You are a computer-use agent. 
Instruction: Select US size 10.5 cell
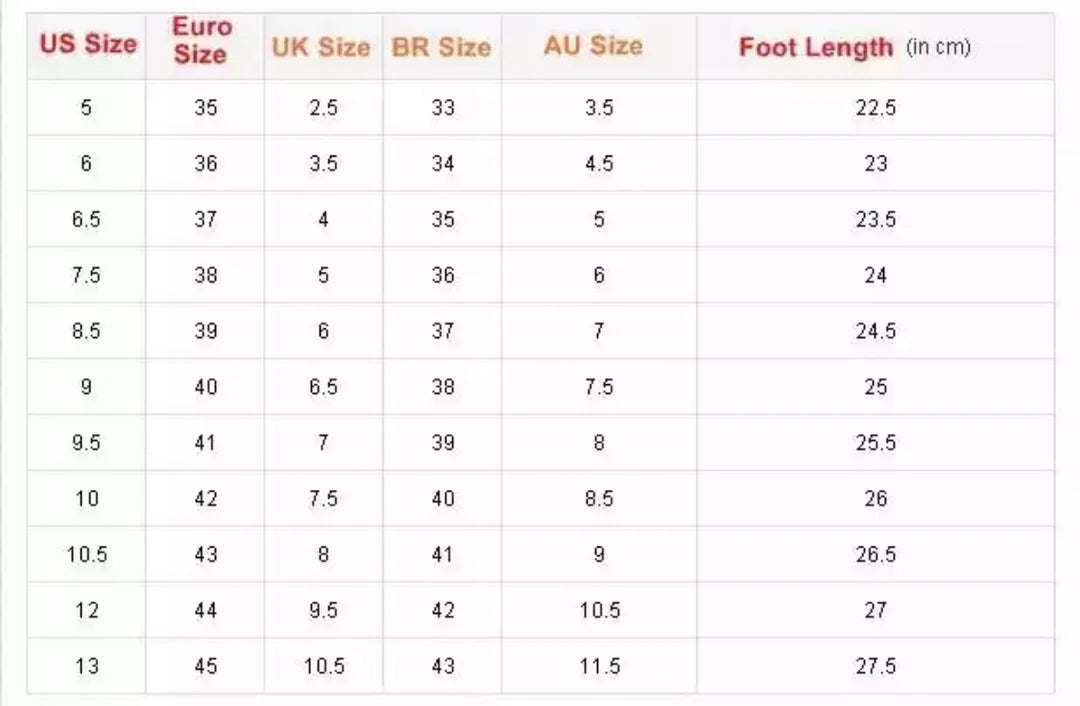tap(86, 554)
